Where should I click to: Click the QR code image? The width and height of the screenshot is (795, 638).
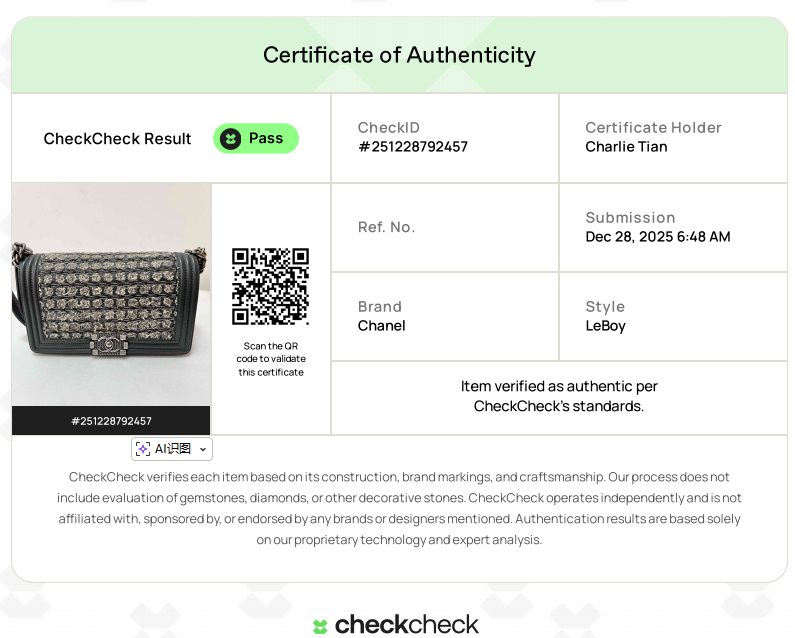pos(270,286)
